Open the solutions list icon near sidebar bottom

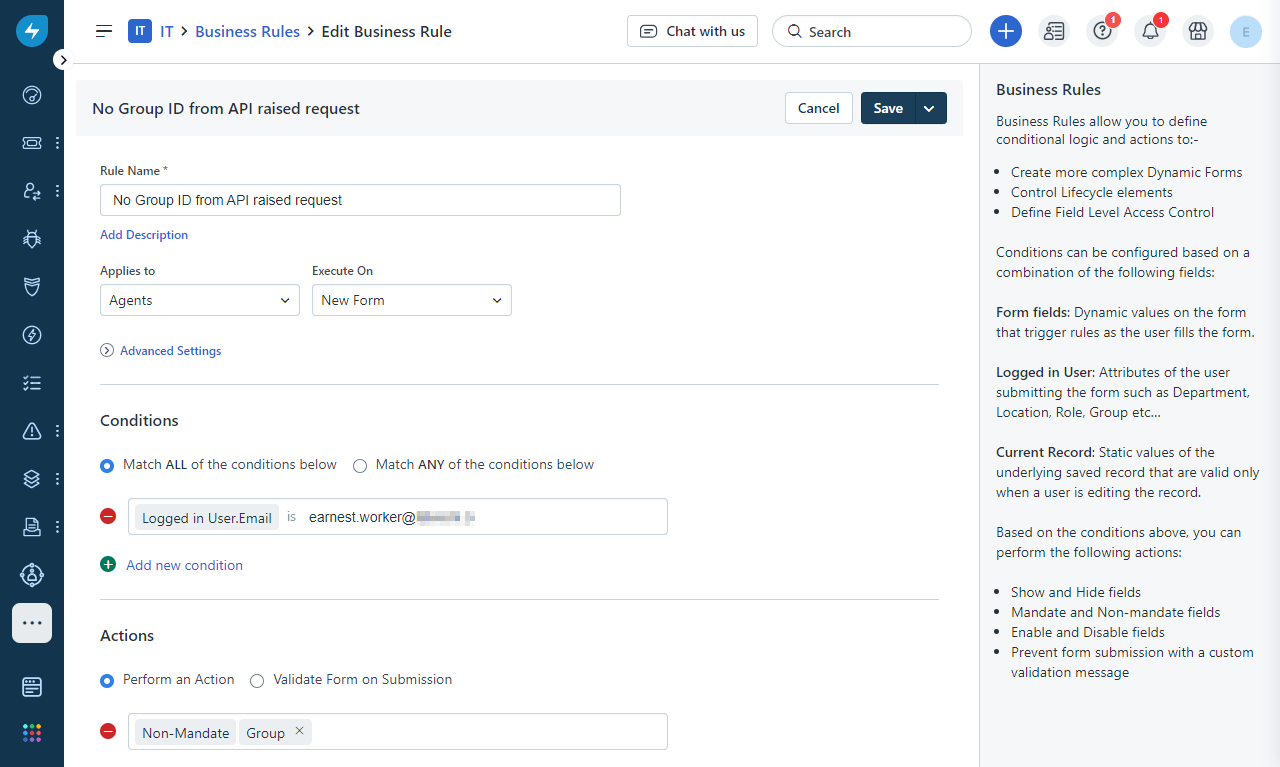(x=32, y=687)
